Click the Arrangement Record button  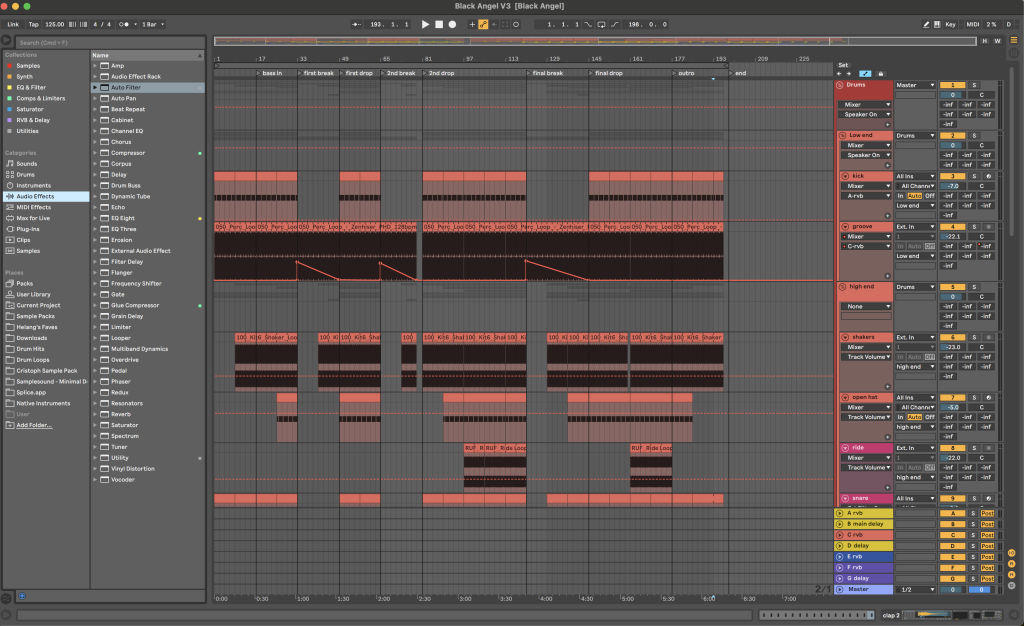451,23
